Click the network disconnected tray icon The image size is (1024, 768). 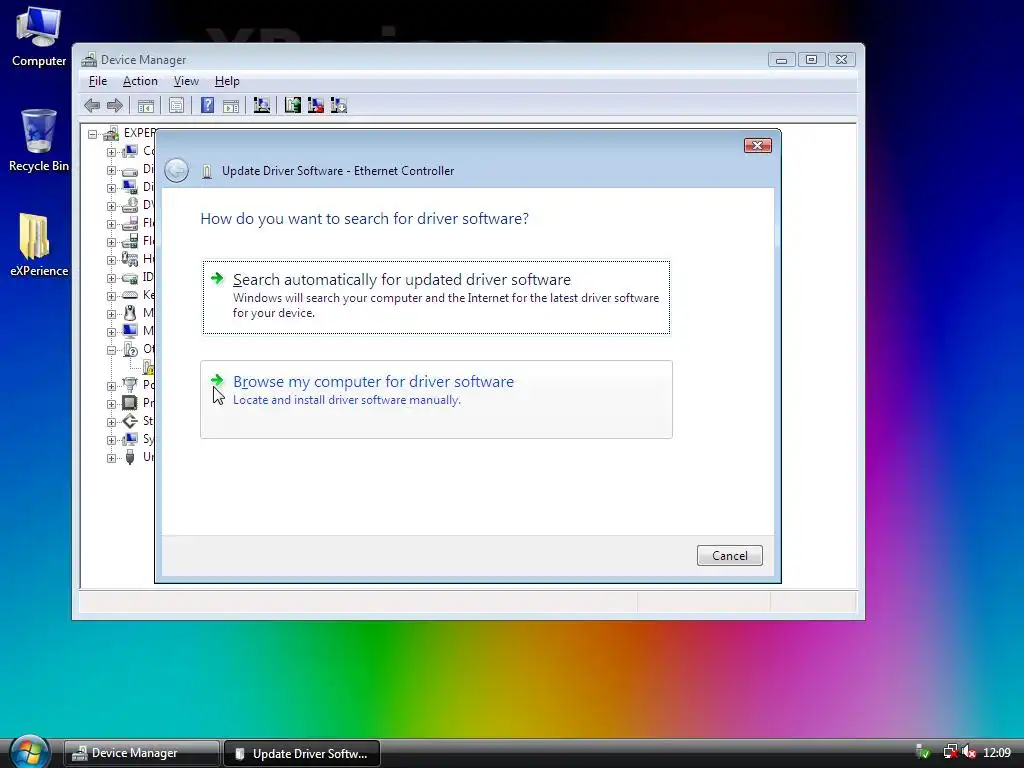tap(950, 753)
